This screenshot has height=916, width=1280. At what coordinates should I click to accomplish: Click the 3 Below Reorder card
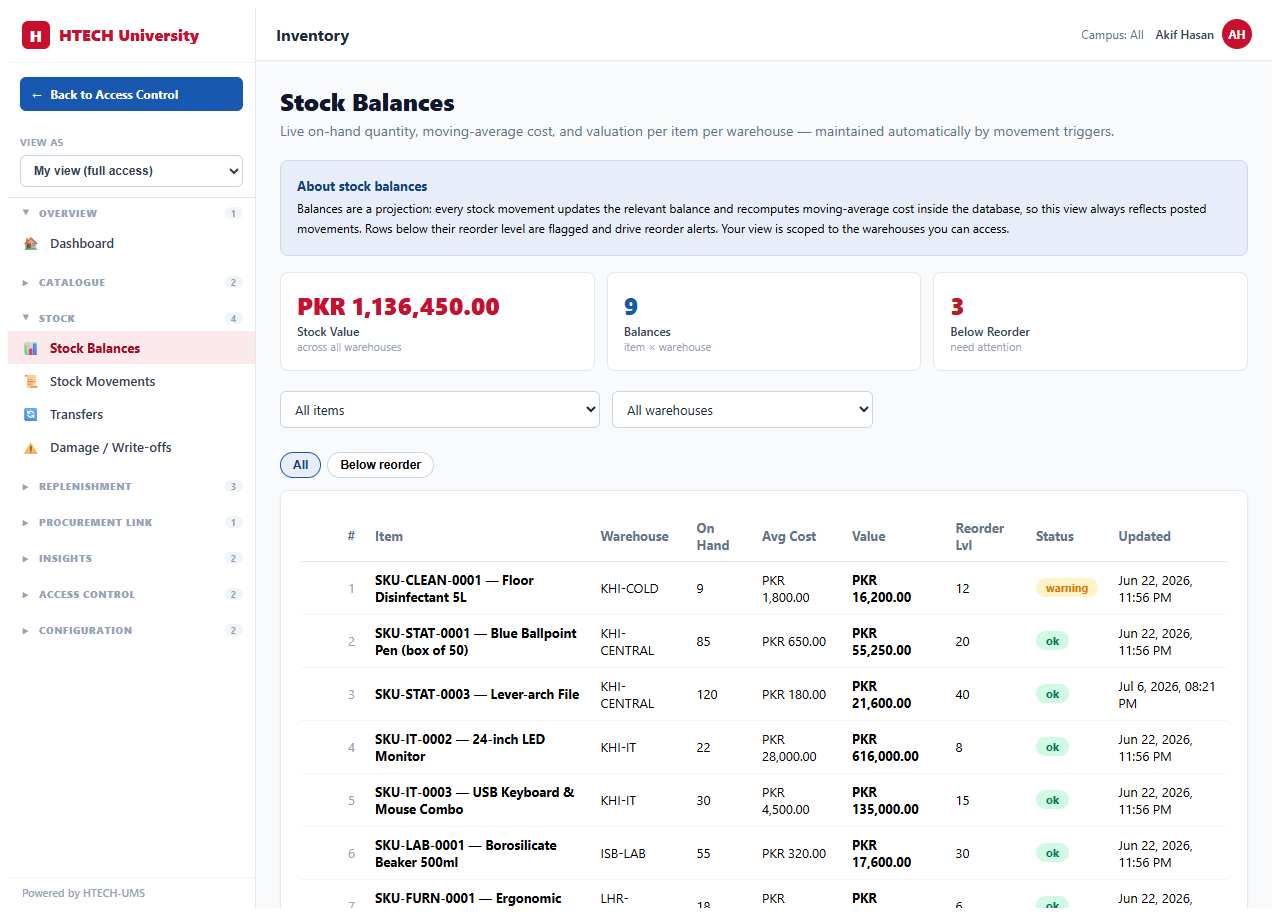[1090, 322]
